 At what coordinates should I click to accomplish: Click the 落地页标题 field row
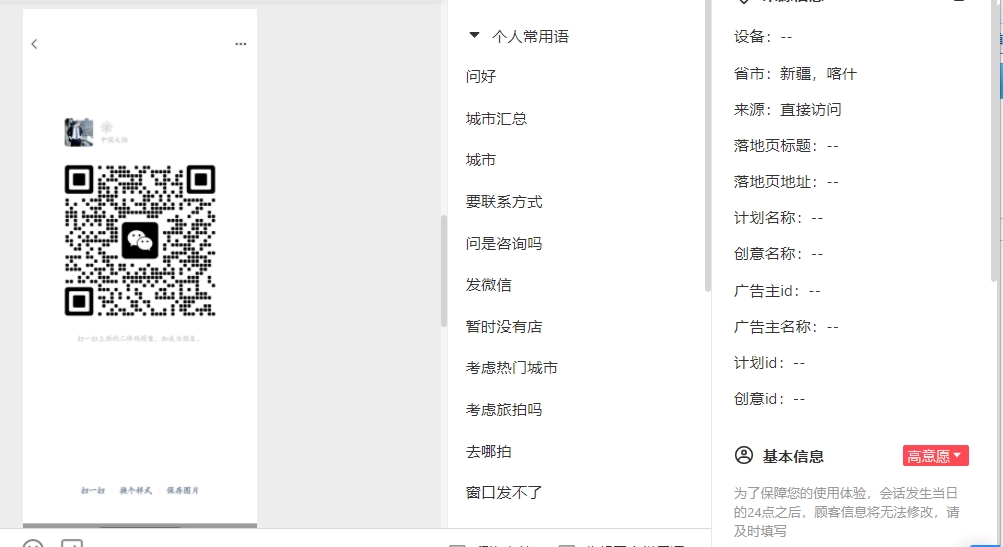click(x=786, y=146)
